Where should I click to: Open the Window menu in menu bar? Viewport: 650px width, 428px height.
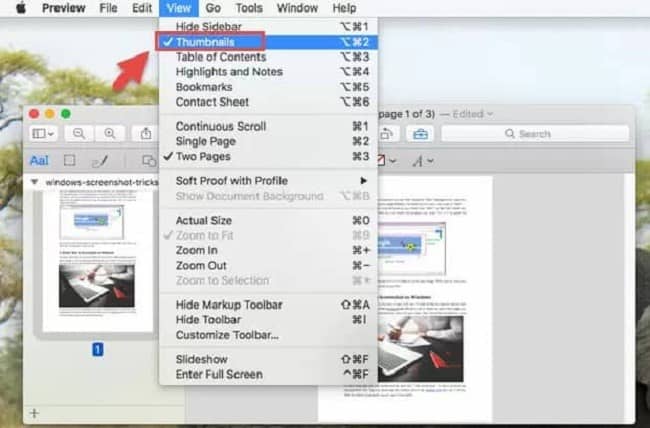tap(297, 8)
